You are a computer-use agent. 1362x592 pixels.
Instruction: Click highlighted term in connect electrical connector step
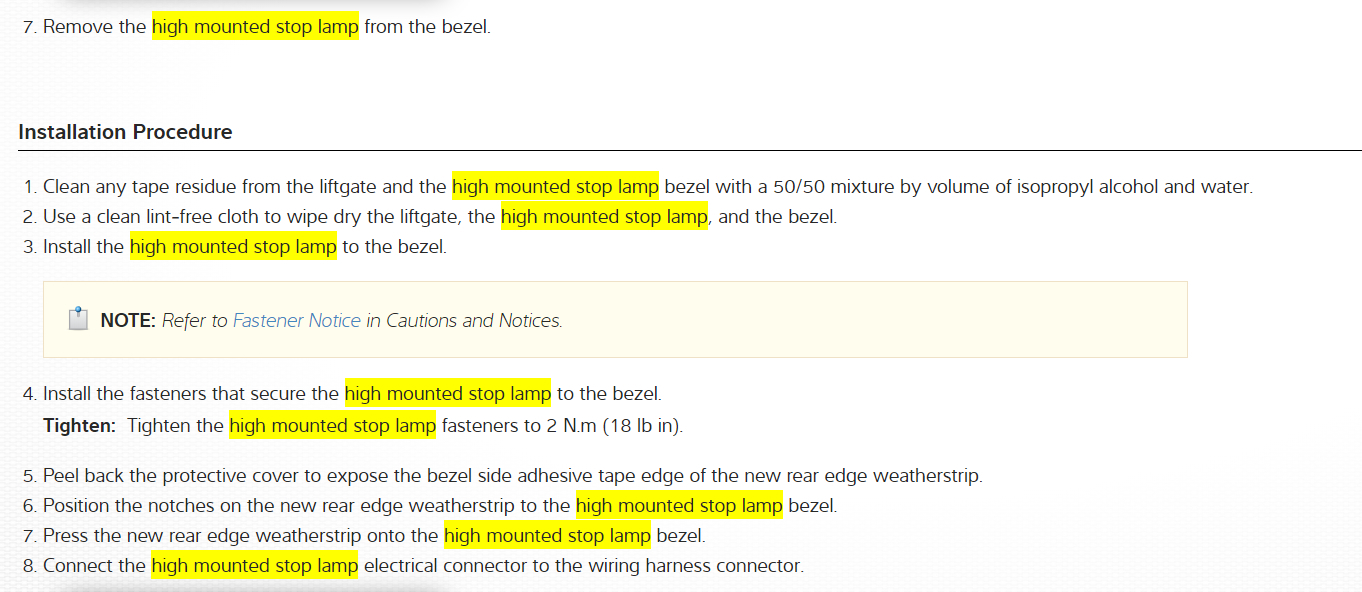tap(255, 566)
